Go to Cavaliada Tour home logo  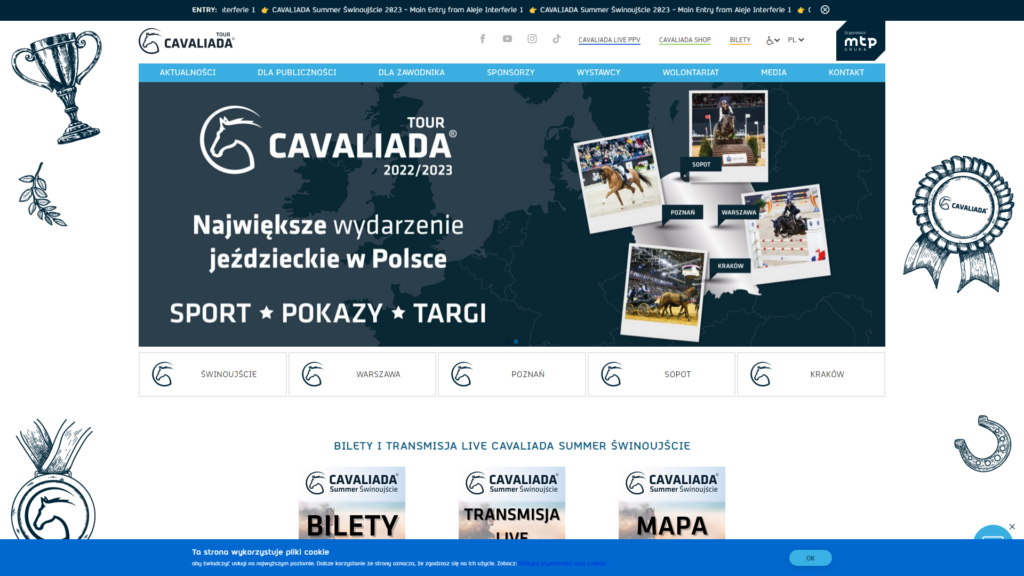[x=186, y=41]
